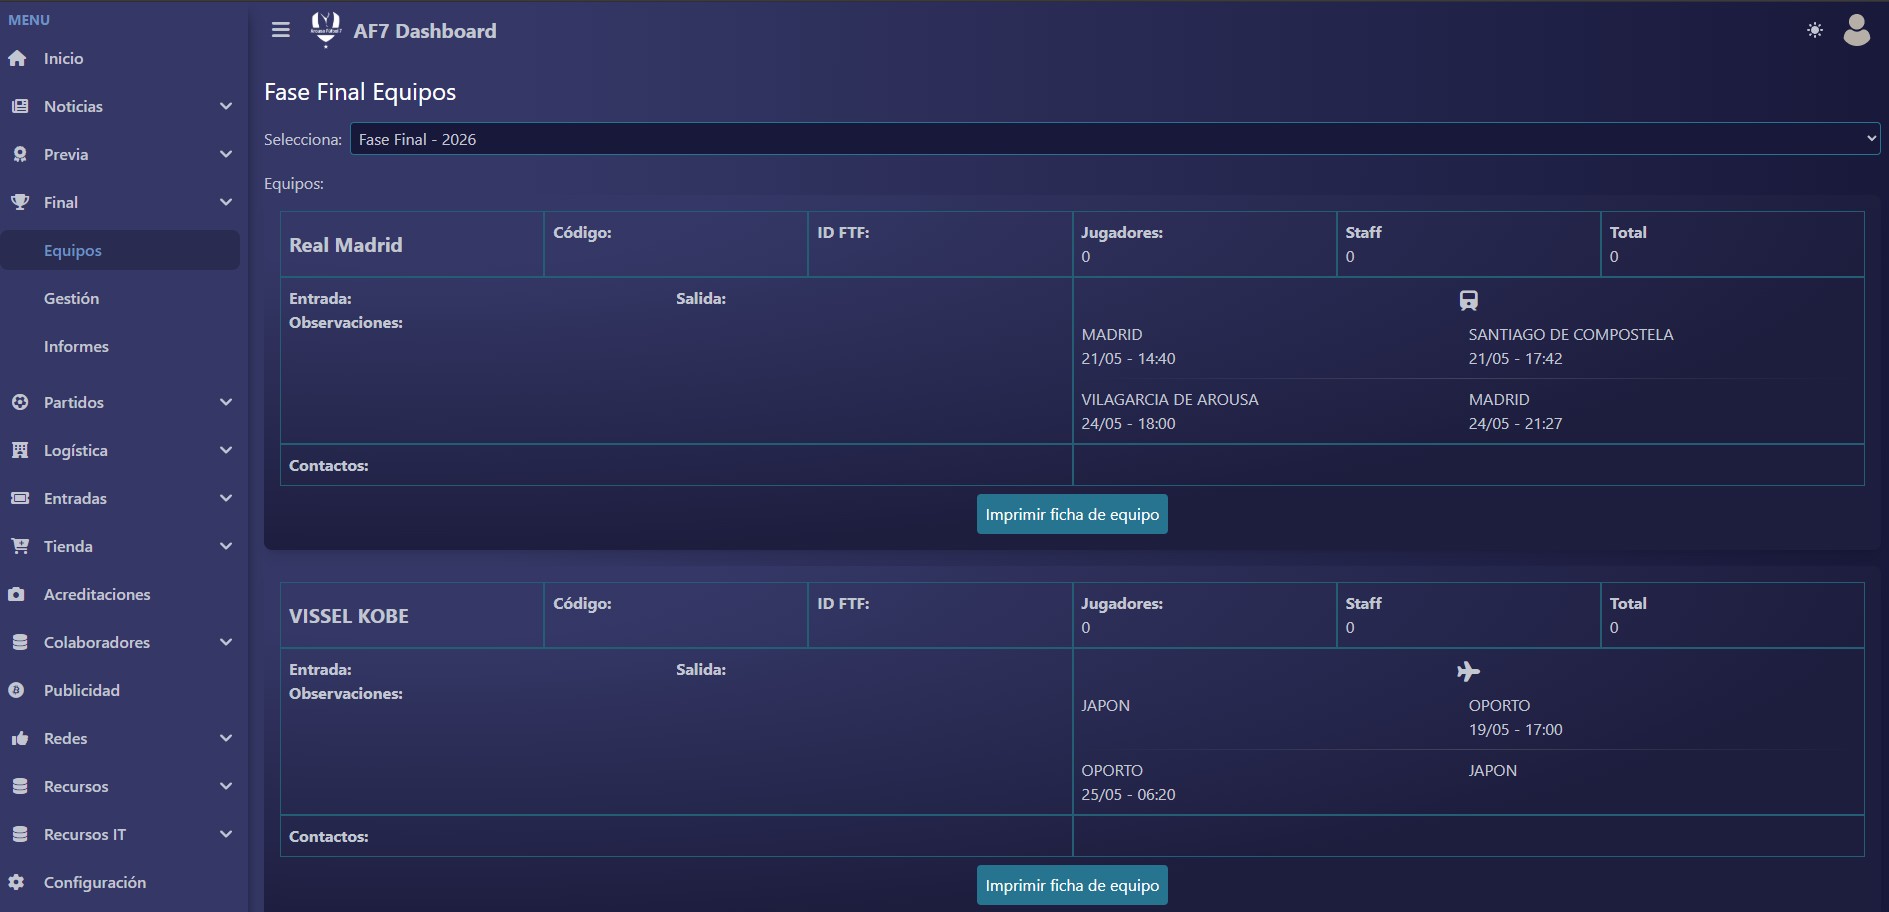Print the VISSEL KOBE team sheet
This screenshot has height=912, width=1889.
click(x=1072, y=885)
